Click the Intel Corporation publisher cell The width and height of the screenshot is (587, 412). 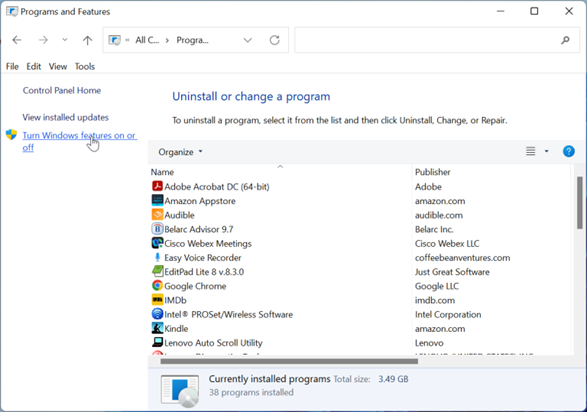point(448,315)
